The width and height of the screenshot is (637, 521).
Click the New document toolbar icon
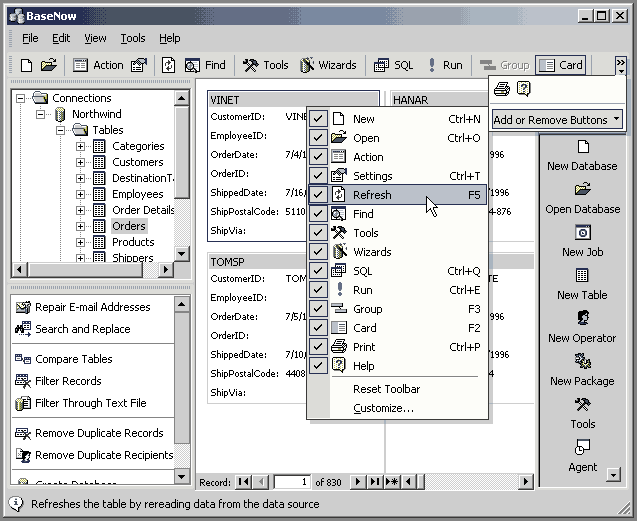(x=26, y=65)
